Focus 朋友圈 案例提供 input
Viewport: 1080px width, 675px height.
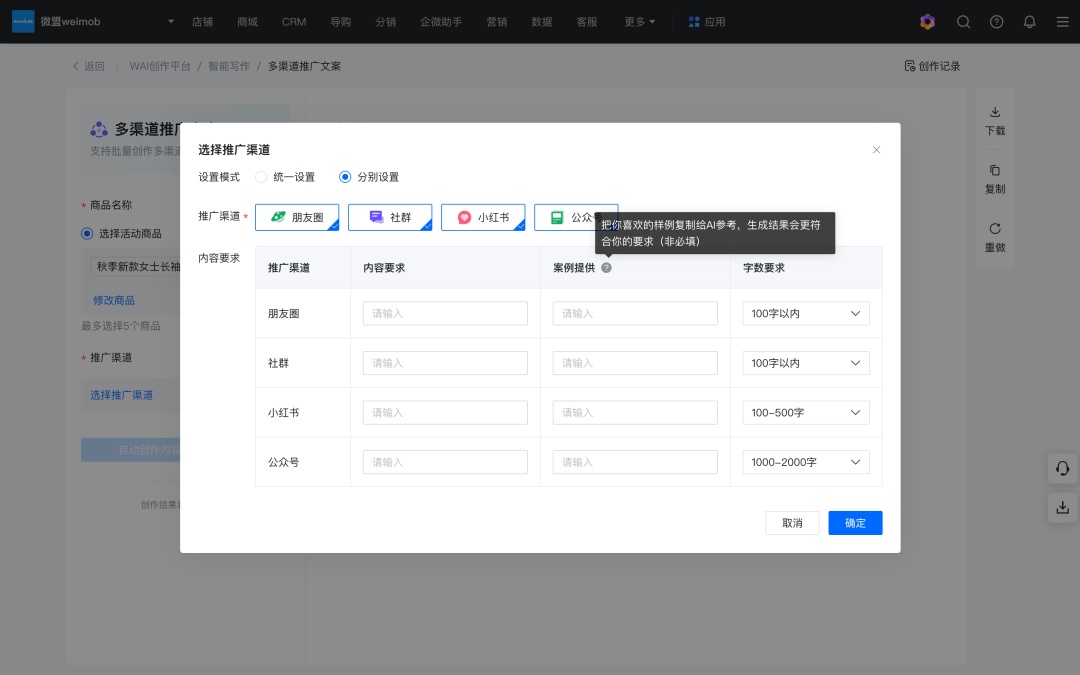point(635,313)
